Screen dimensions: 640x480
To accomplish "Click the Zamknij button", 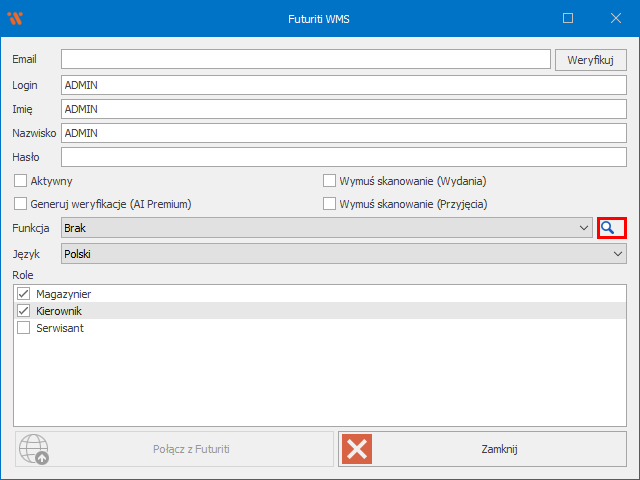I will pos(483,449).
